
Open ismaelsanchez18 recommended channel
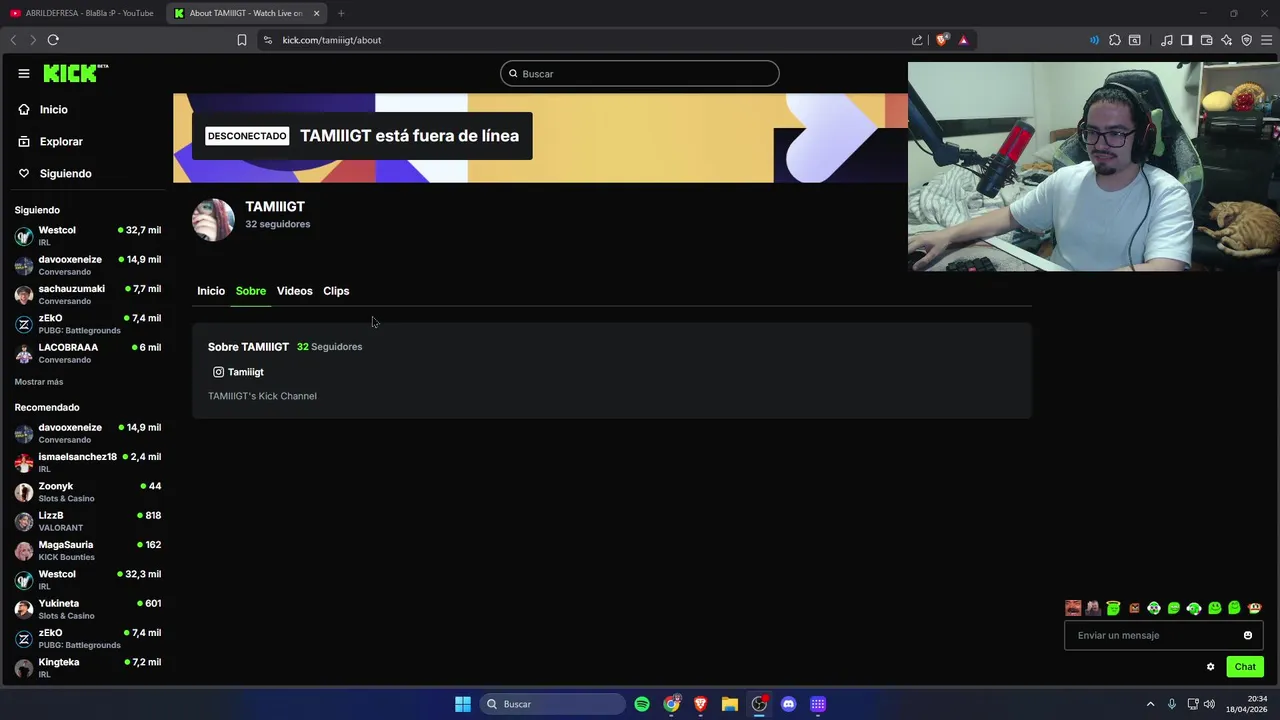tap(88, 462)
